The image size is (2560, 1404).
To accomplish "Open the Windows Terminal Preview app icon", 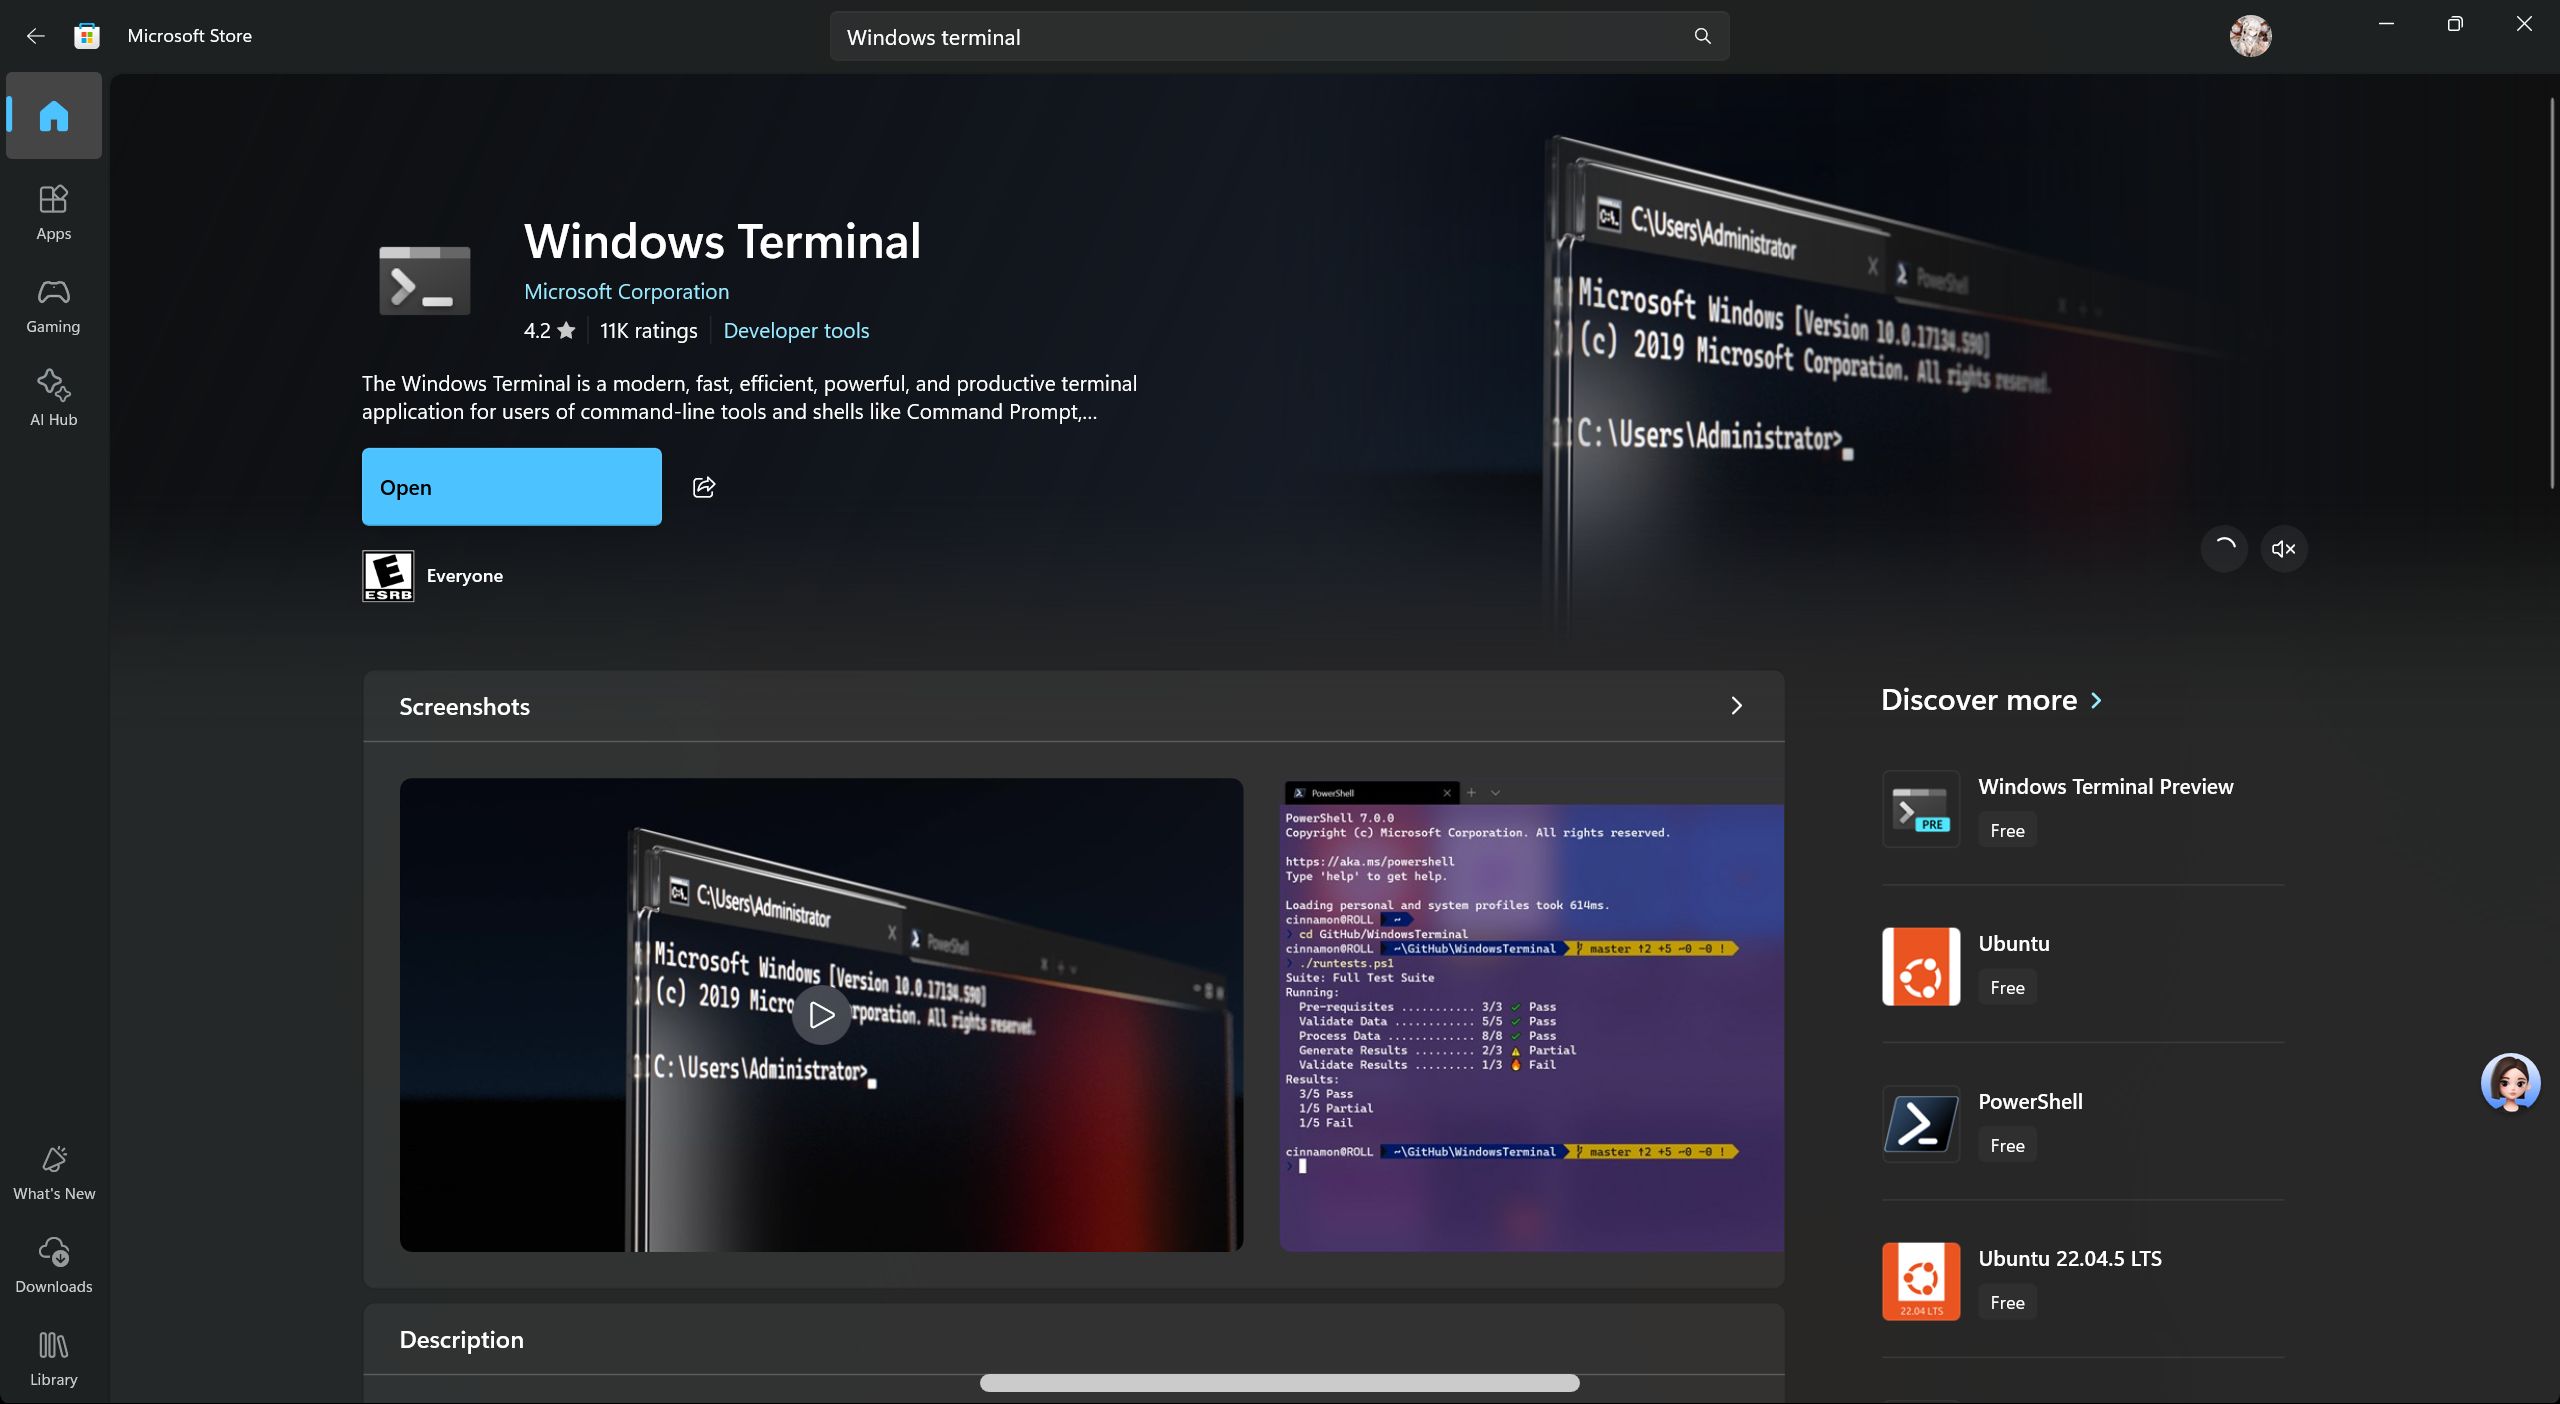I will 1921,809.
